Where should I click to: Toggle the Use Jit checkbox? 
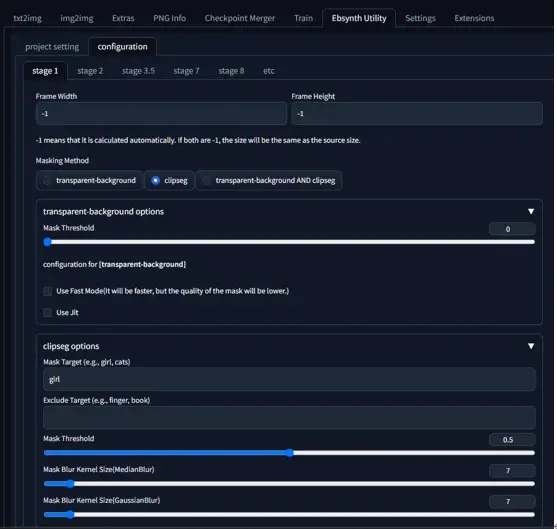(47, 313)
